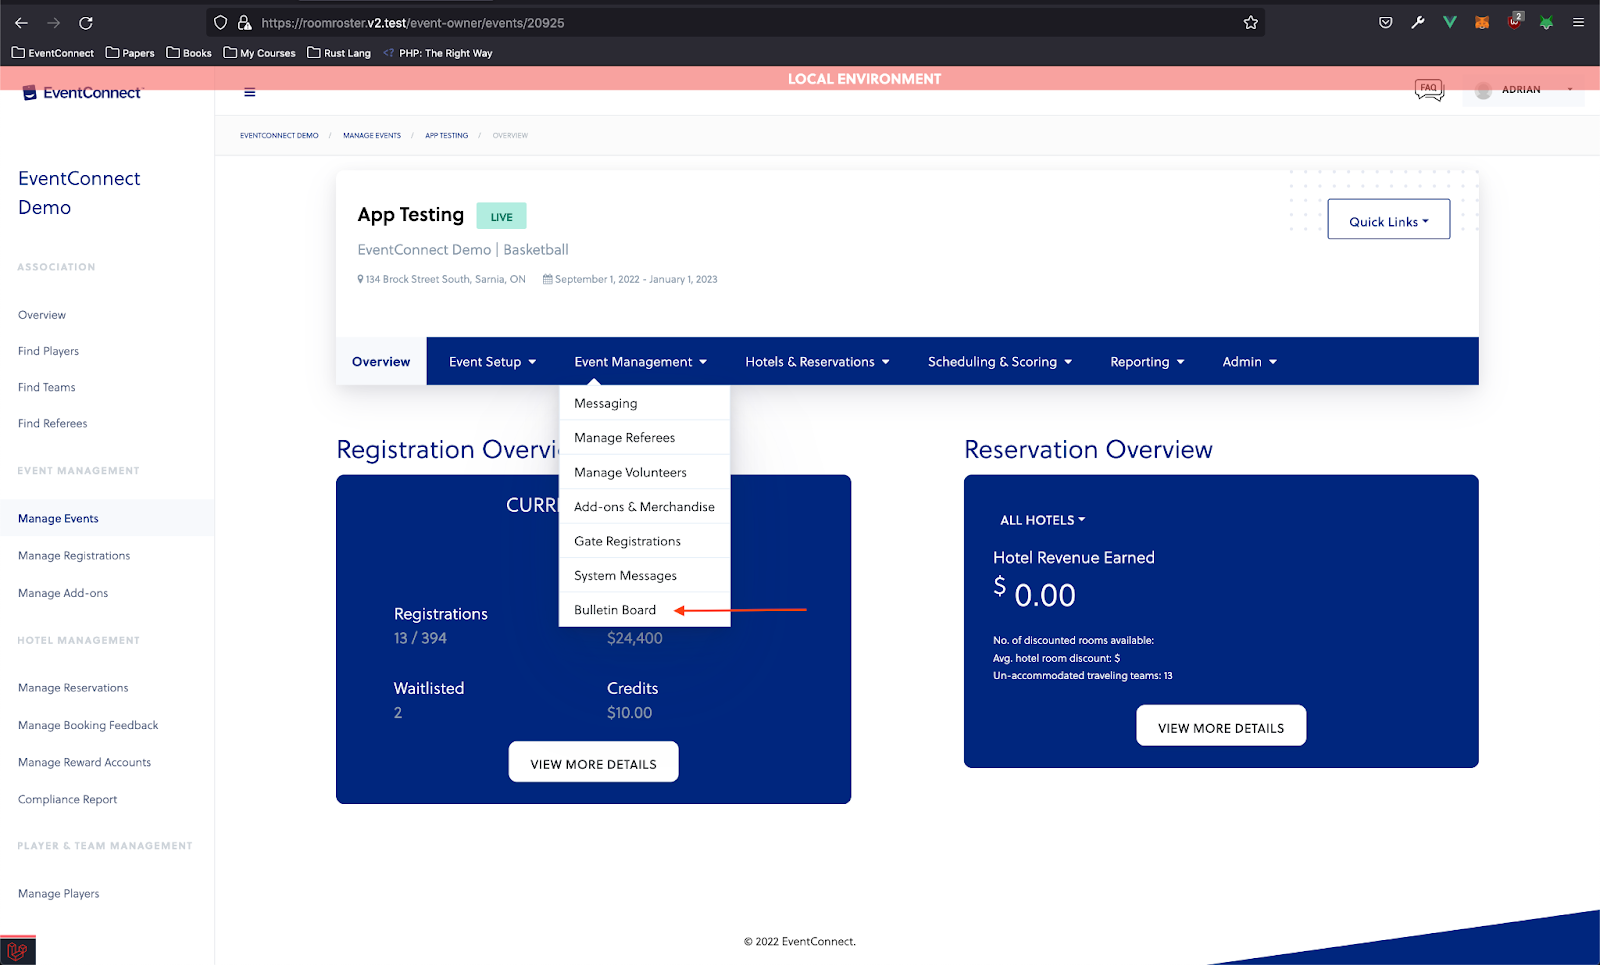The width and height of the screenshot is (1600, 965).
Task: Open the Pocket save icon in toolbar
Action: coord(1385,22)
